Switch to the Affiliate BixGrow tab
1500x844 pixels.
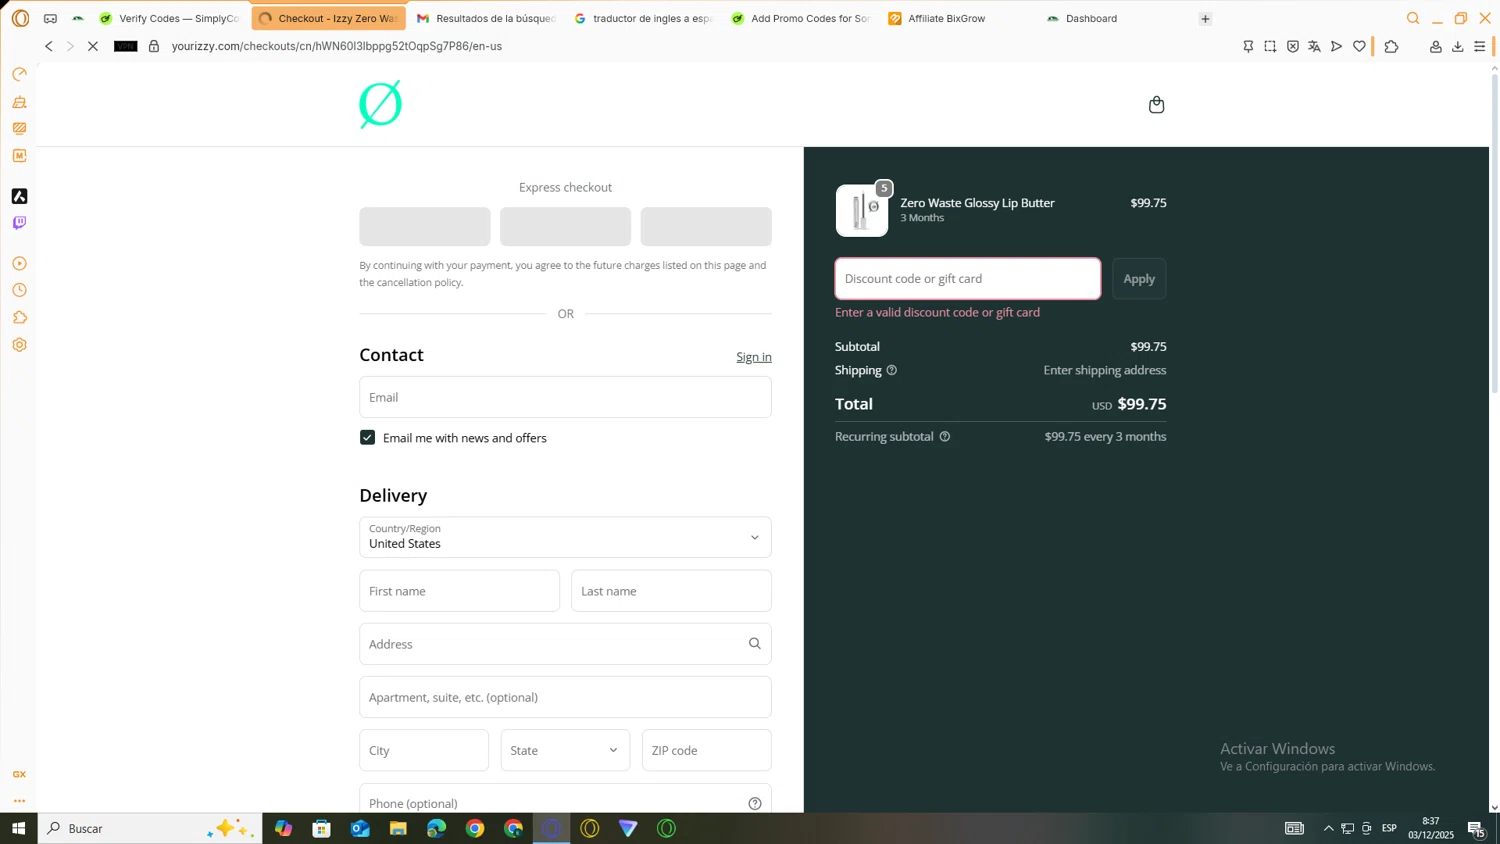coord(958,18)
